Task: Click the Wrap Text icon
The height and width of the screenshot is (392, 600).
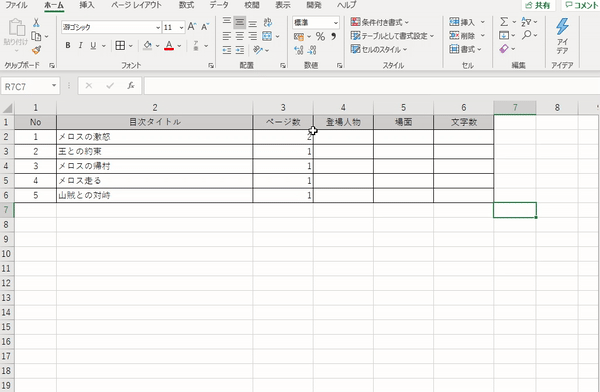Action: (x=268, y=22)
